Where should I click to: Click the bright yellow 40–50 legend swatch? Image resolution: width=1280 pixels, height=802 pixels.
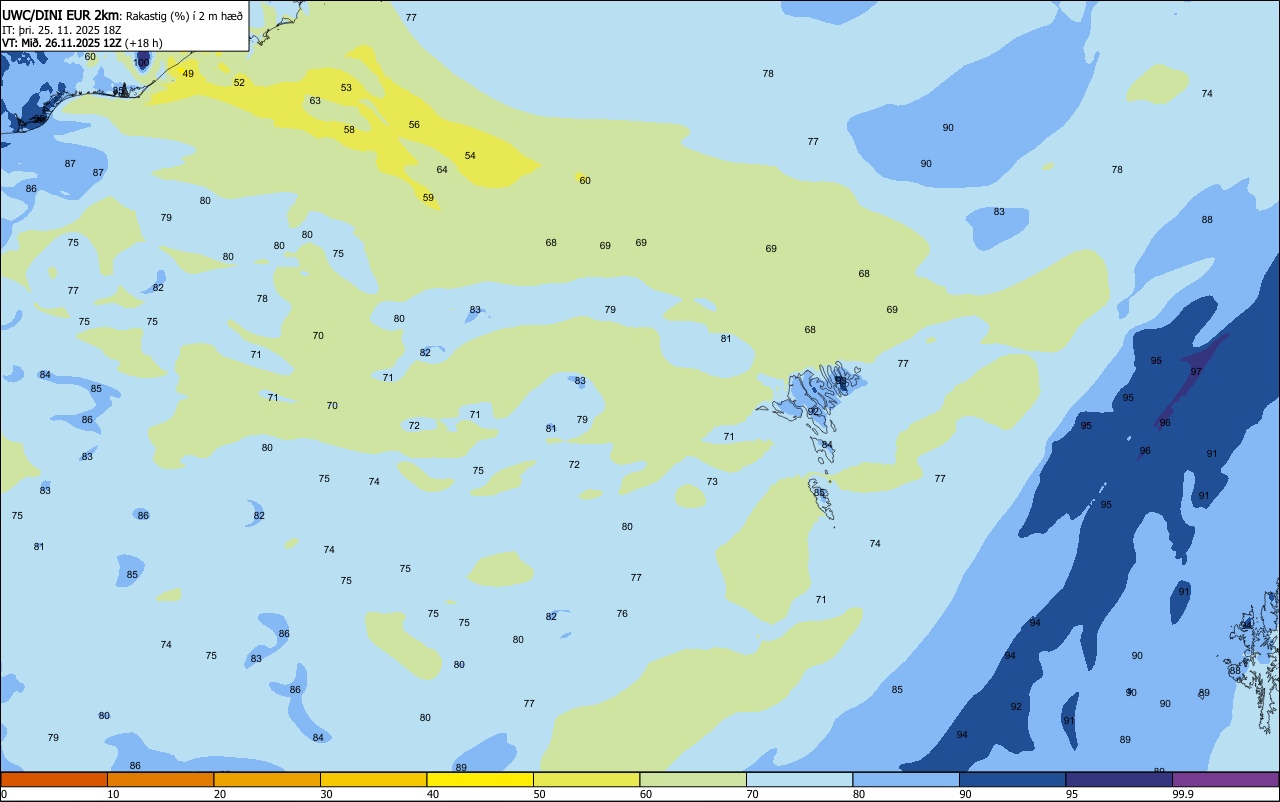pyautogui.click(x=480, y=779)
